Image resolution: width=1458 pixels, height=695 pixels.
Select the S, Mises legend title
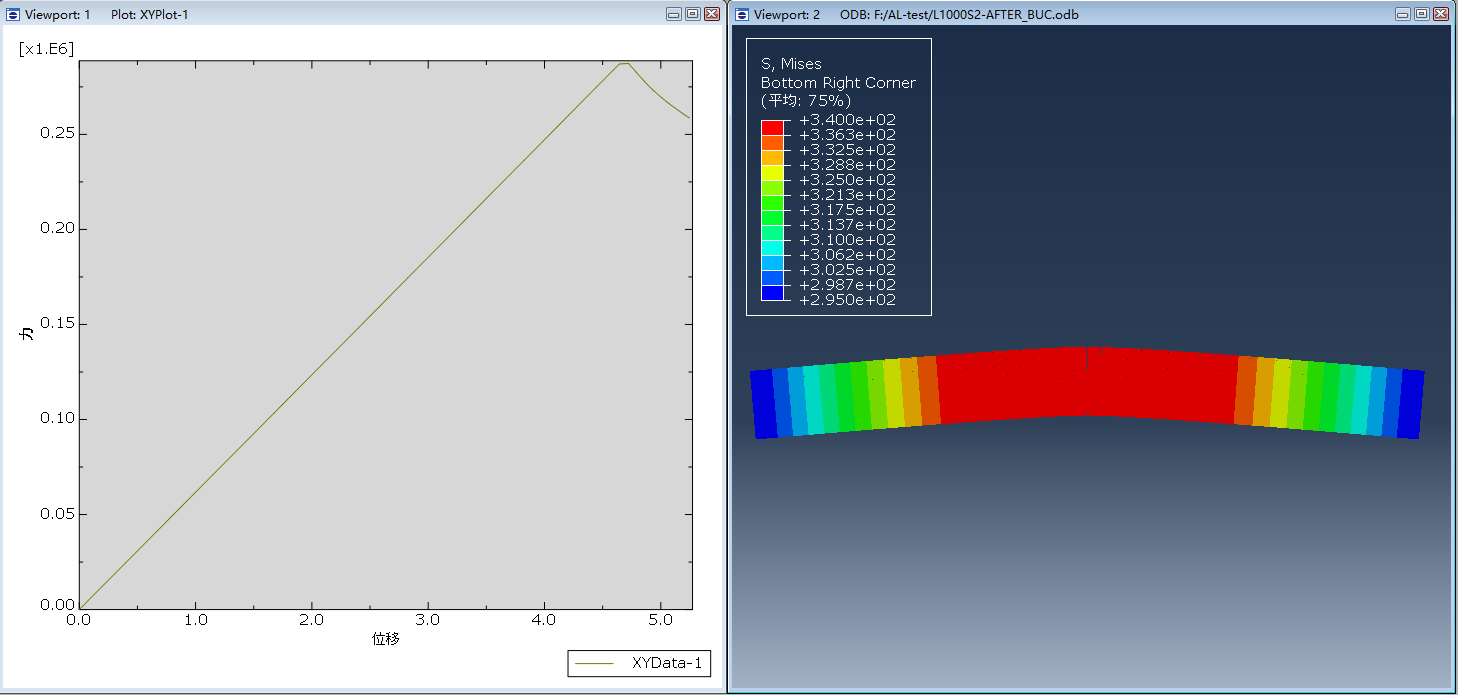pyautogui.click(x=791, y=64)
